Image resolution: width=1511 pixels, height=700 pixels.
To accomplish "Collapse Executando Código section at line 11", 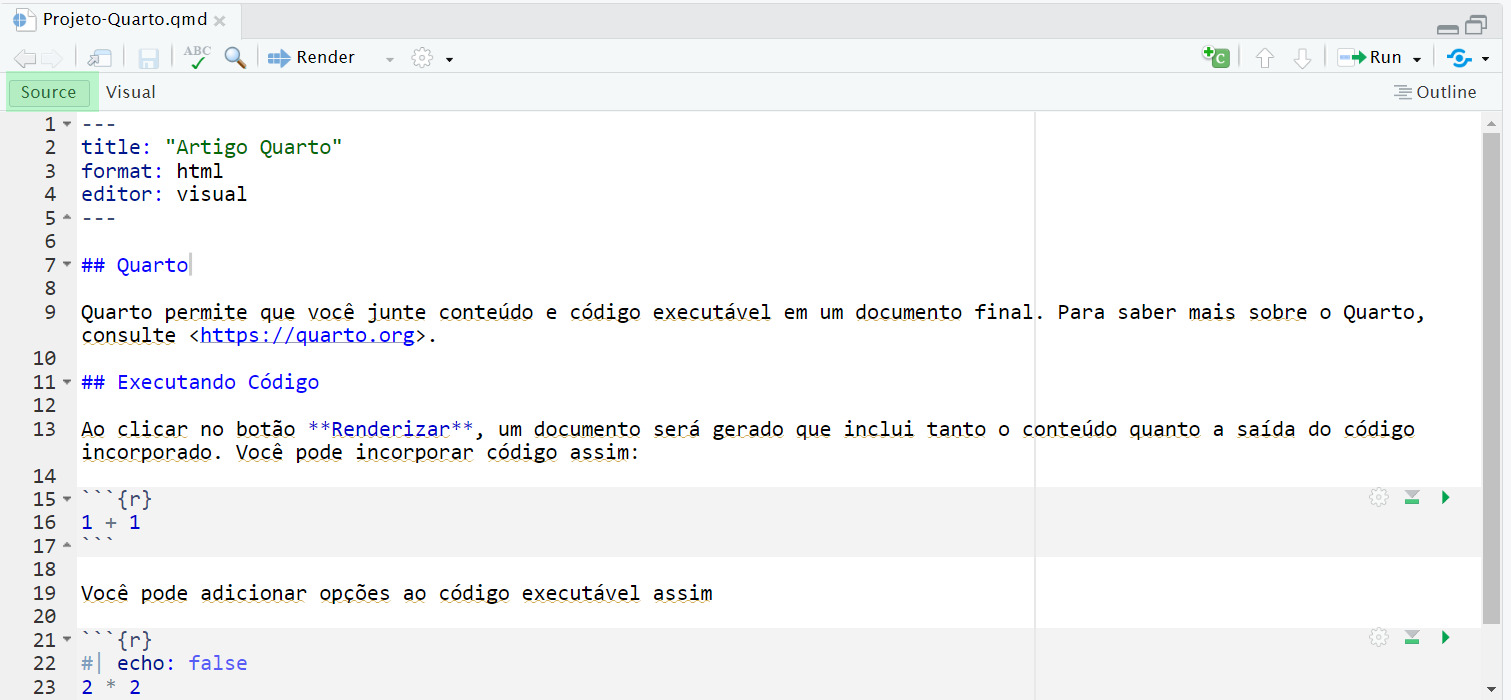I will pyautogui.click(x=67, y=382).
